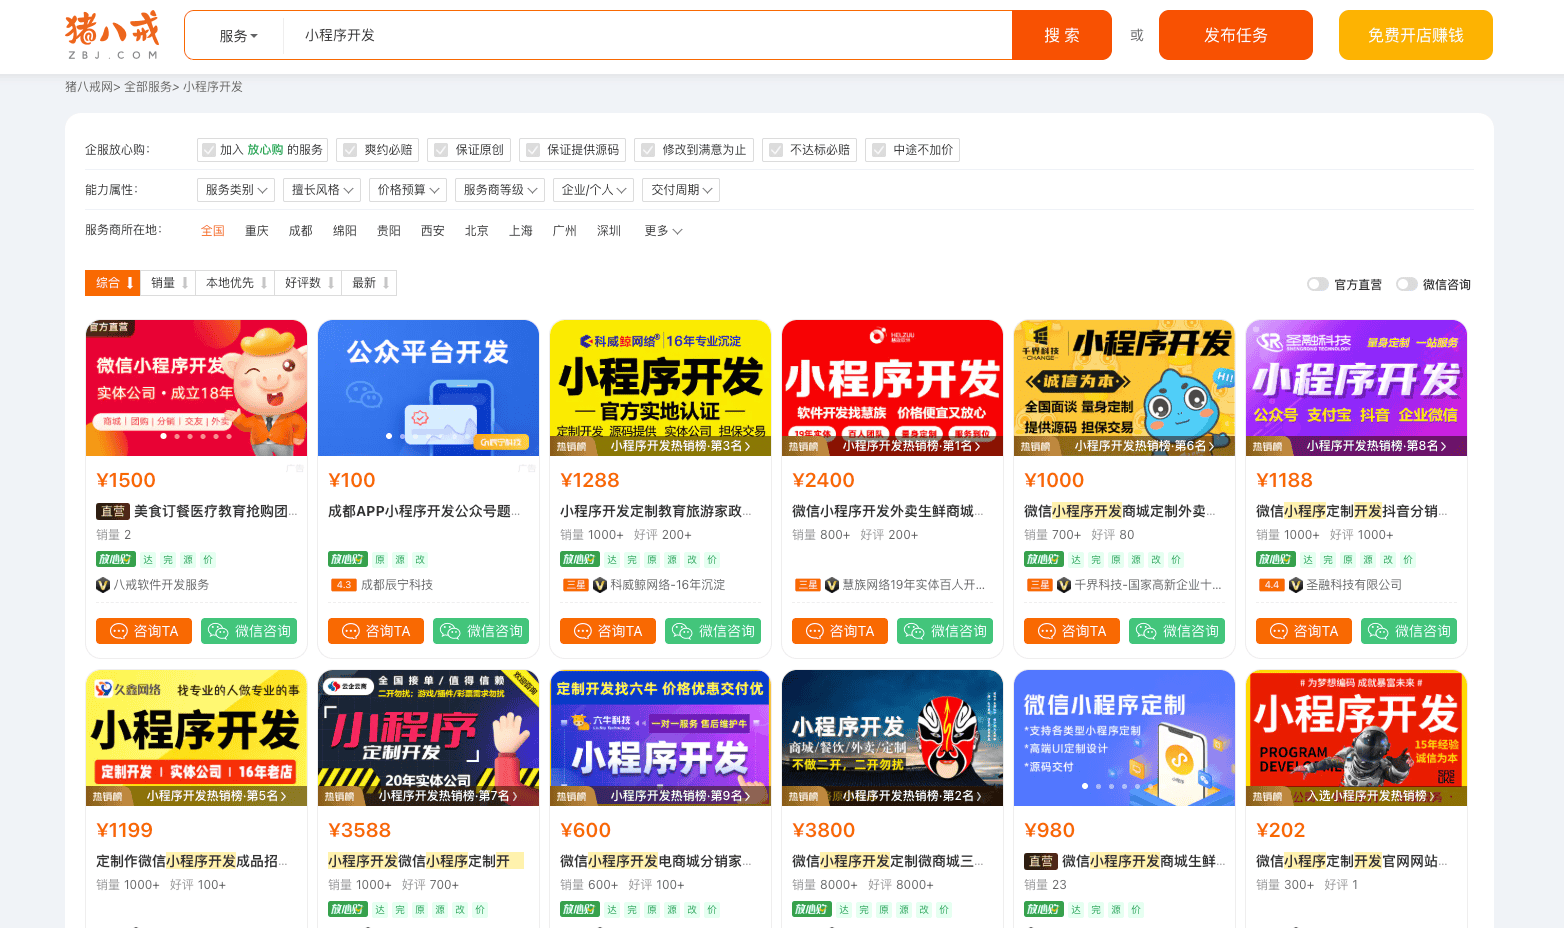This screenshot has height=928, width=1564.
Task: Click the V verification badge next to 八戒软件开发服务
Action: [103, 584]
